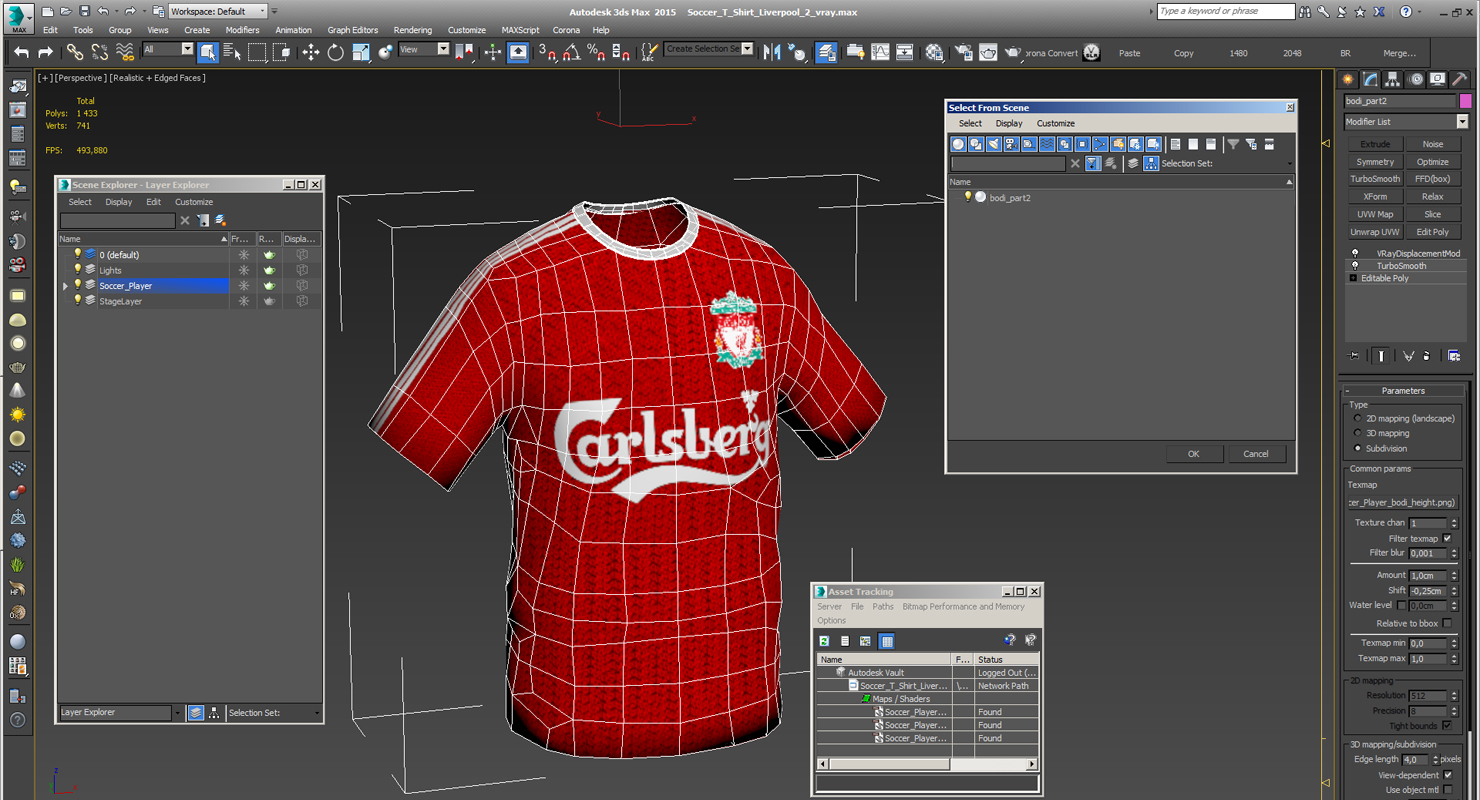Viewport: 1480px width, 800px height.
Task: Toggle the Tight bounds checkbox
Action: tap(1447, 725)
